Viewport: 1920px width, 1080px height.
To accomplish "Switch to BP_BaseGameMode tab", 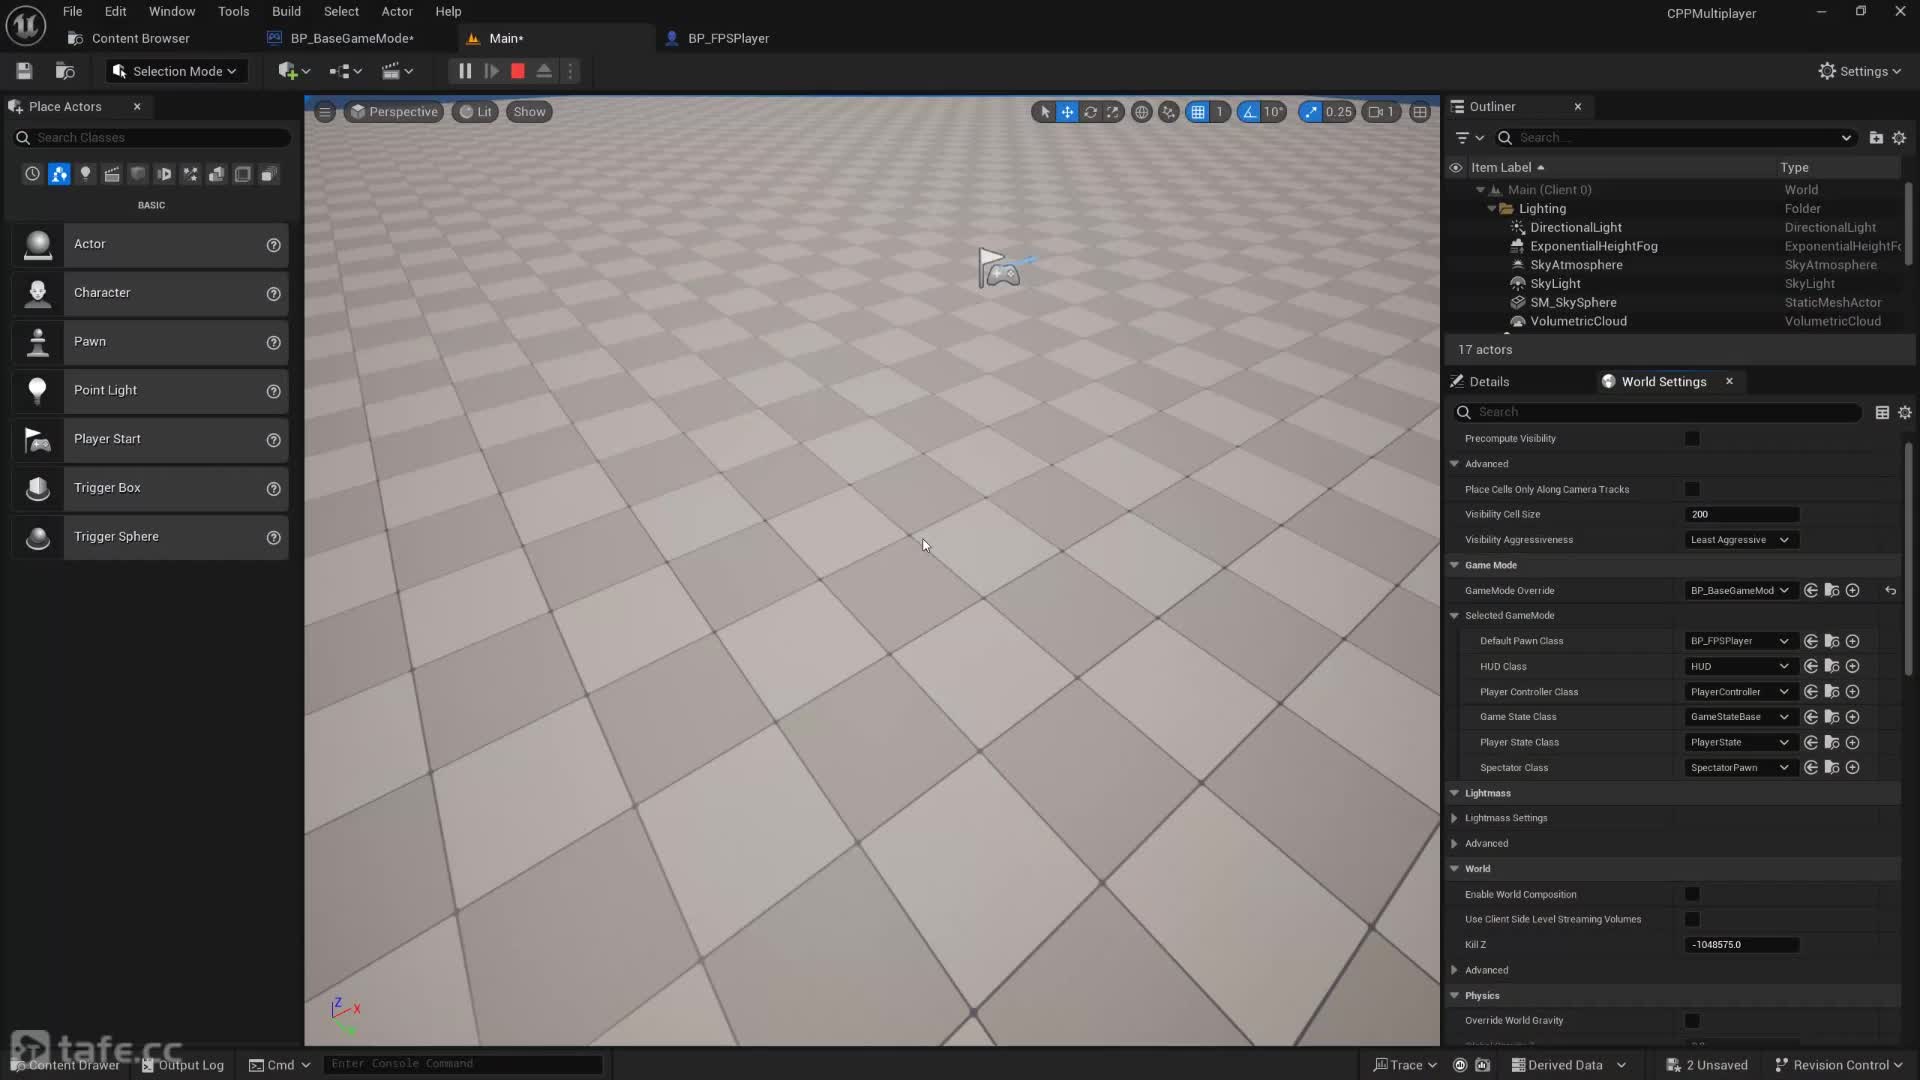I will tap(351, 38).
